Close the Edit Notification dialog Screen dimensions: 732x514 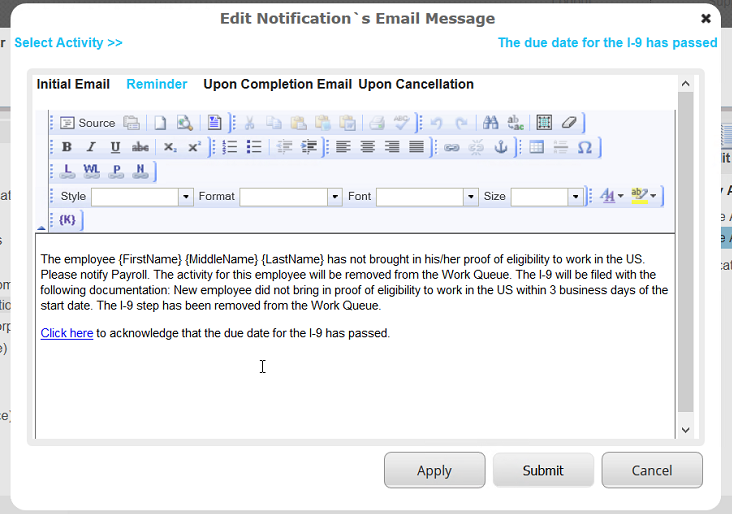[706, 18]
